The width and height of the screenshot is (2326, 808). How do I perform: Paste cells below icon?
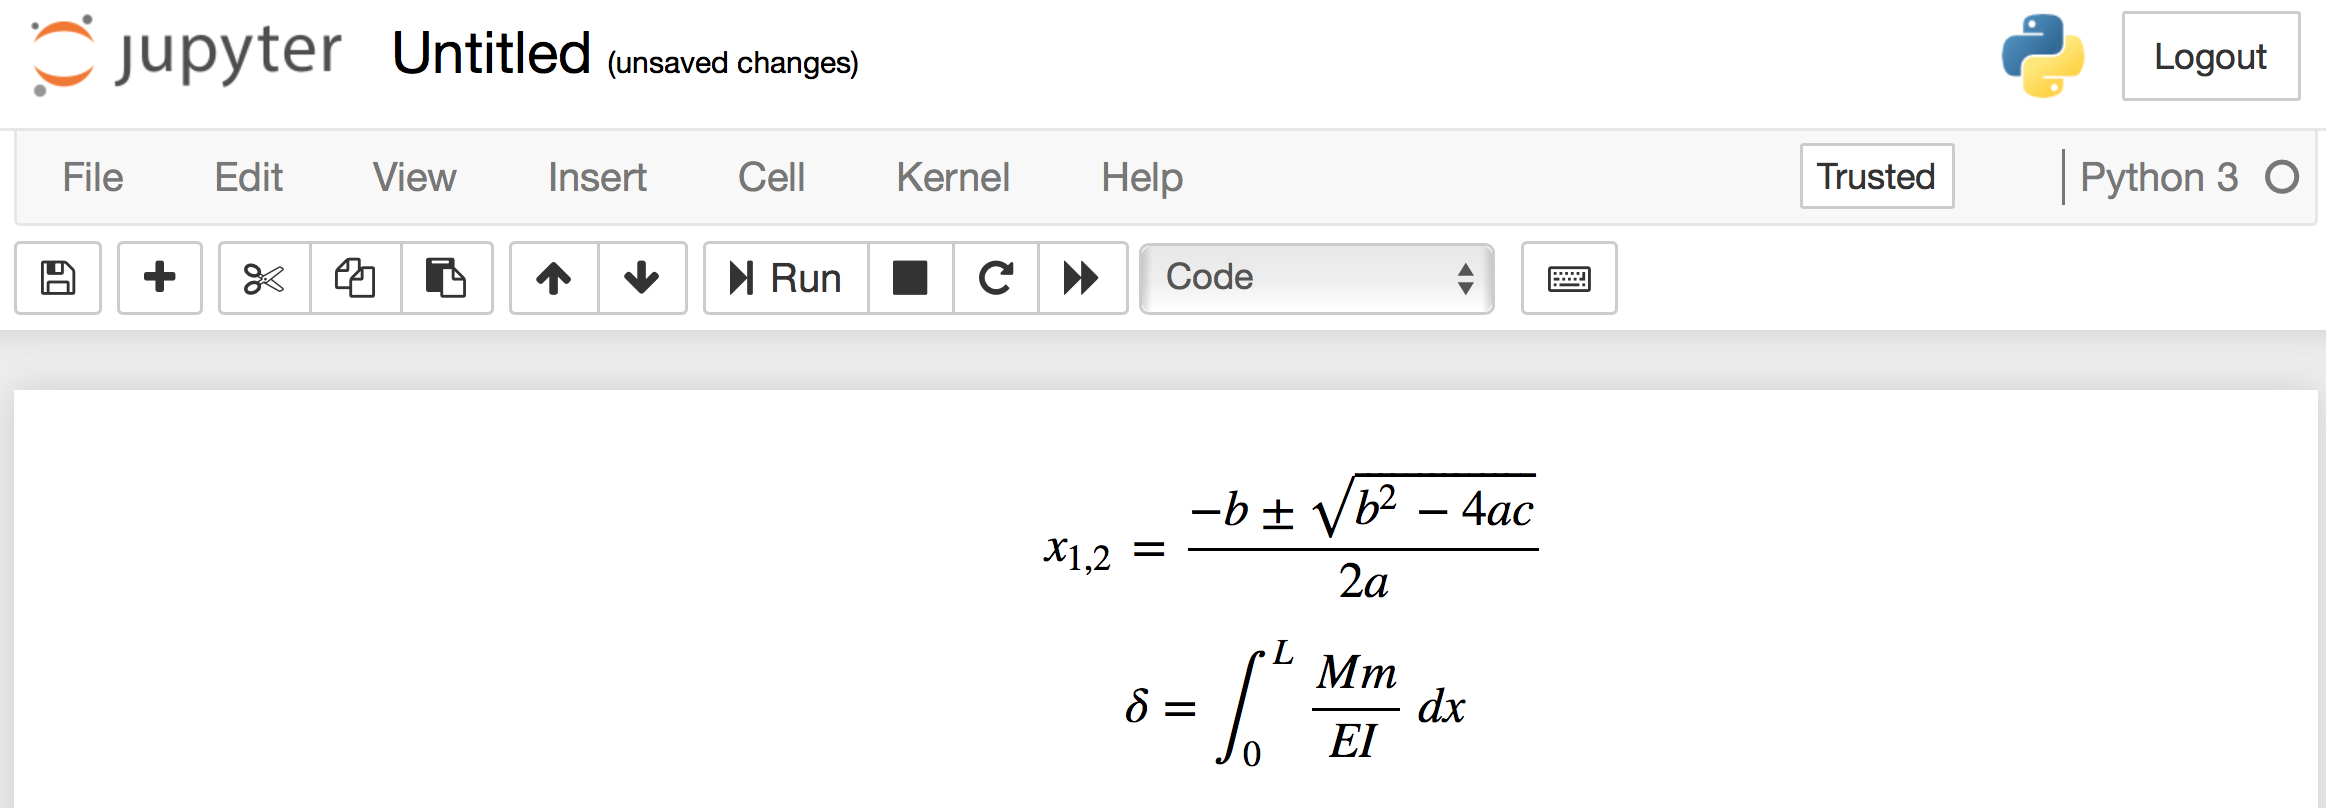446,278
